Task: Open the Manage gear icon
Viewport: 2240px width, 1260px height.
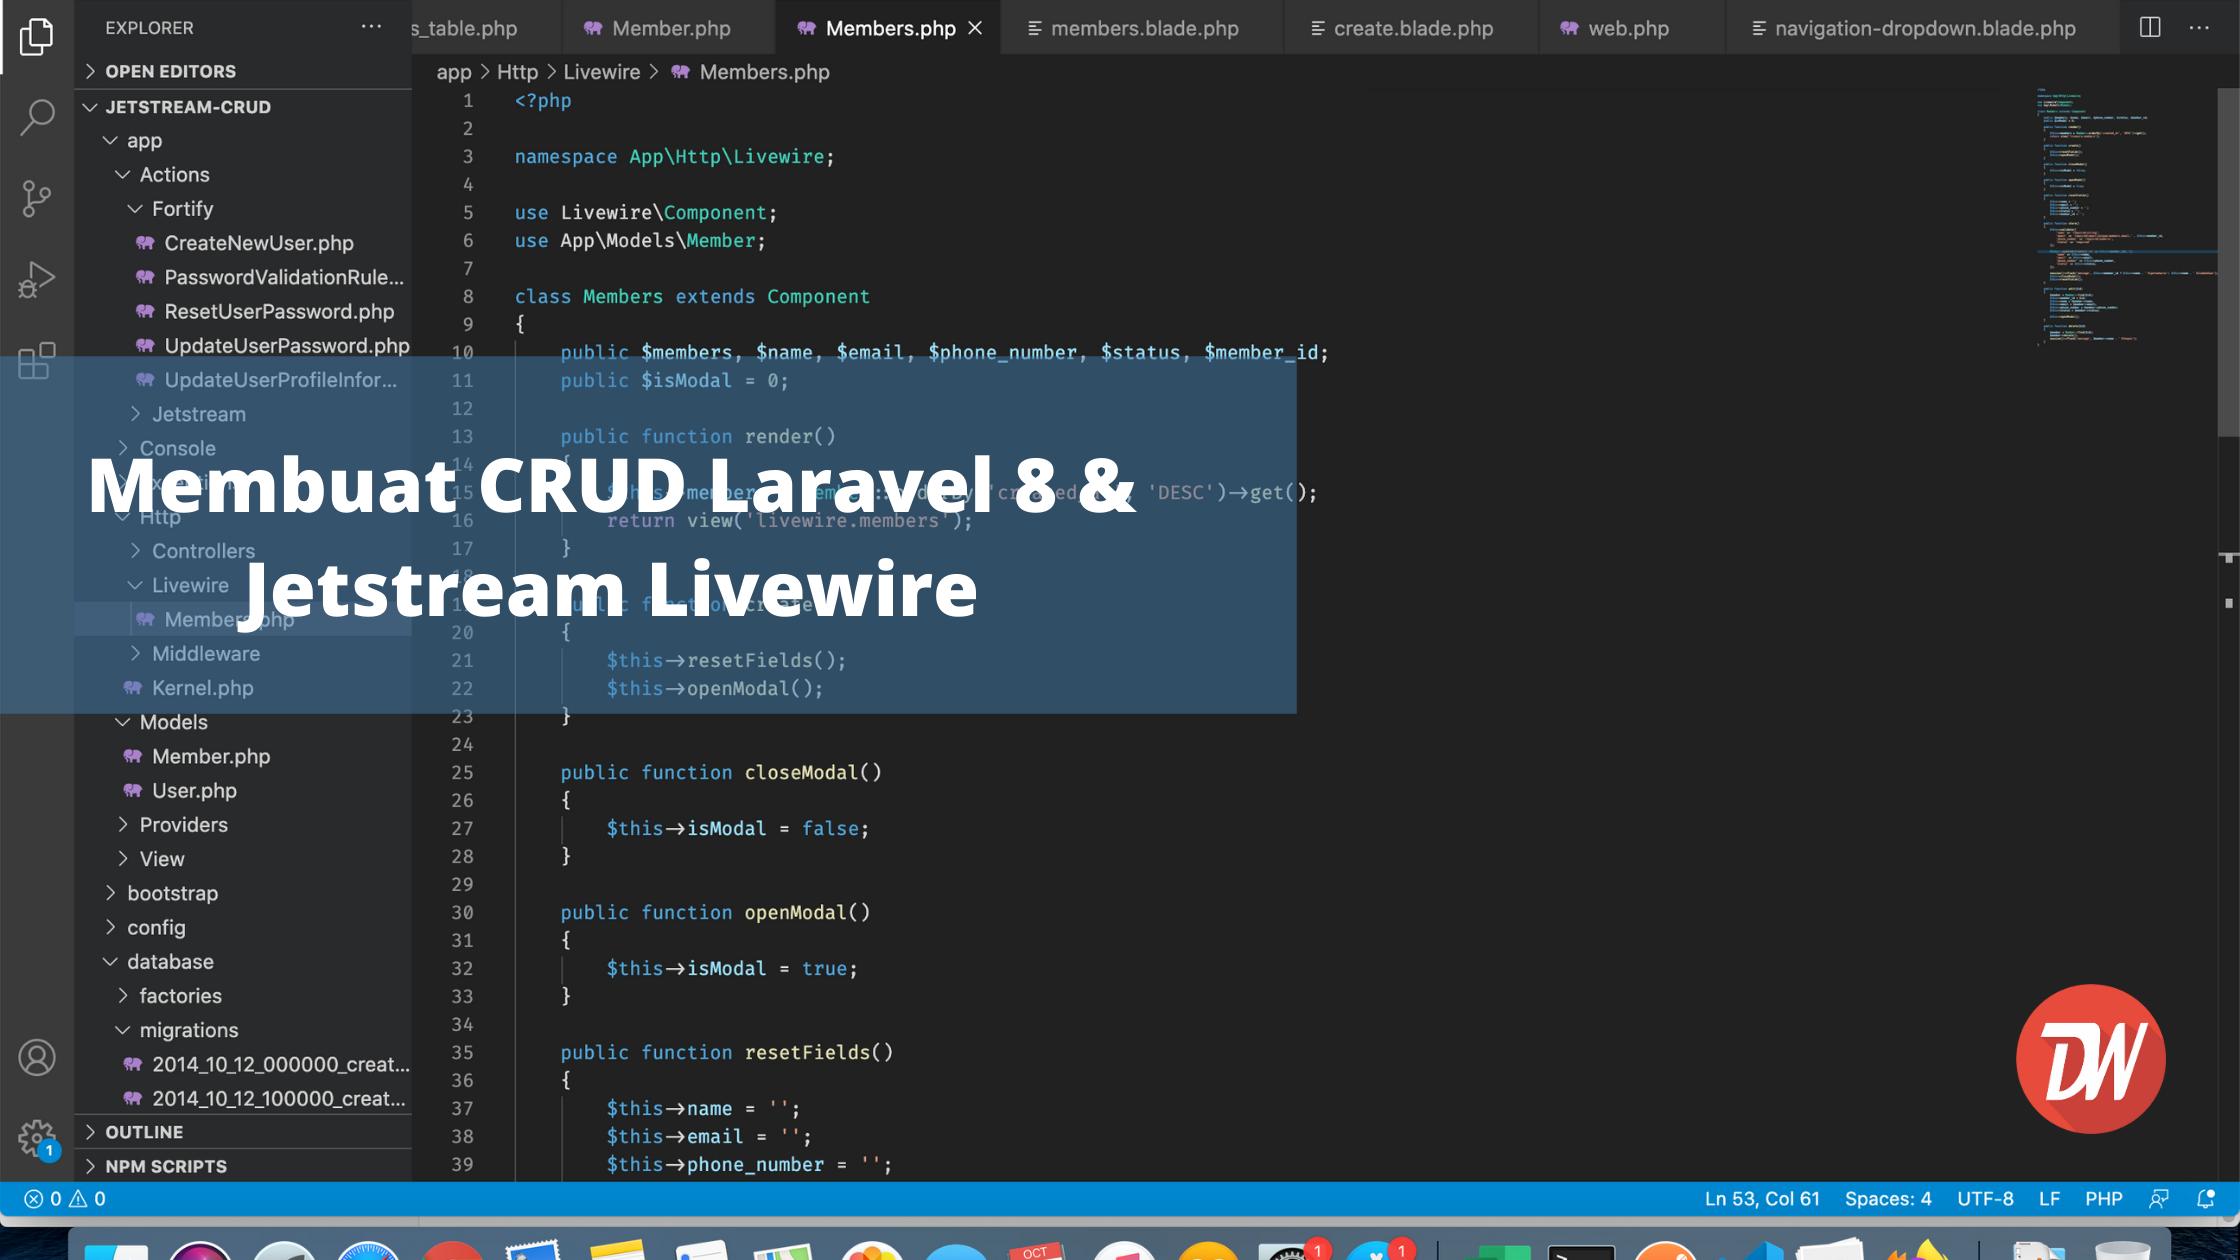Action: [x=37, y=1138]
